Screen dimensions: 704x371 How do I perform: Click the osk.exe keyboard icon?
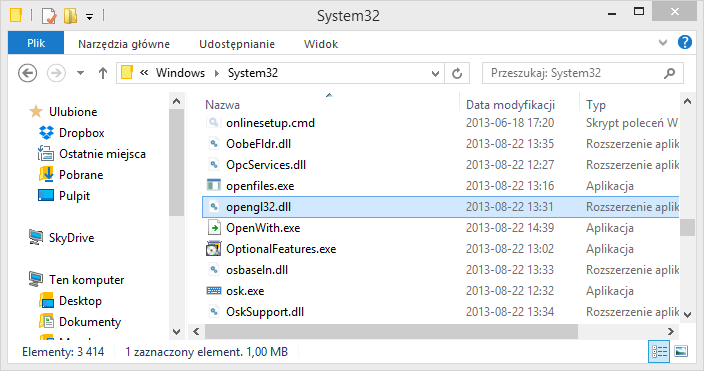tap(214, 291)
